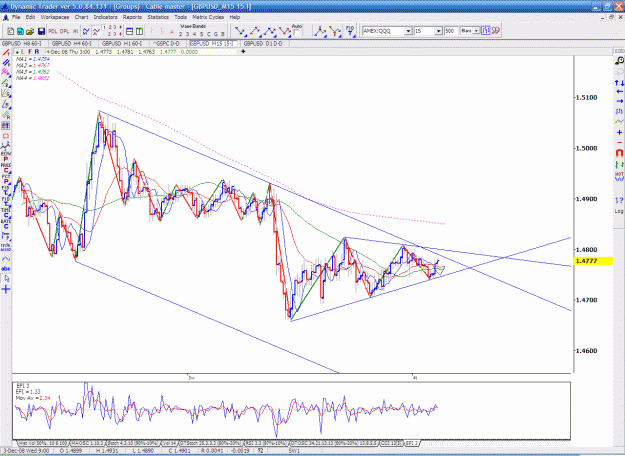Click the blue plus icon on the right sidebar
Screen dimensions: 625x456
(619, 132)
